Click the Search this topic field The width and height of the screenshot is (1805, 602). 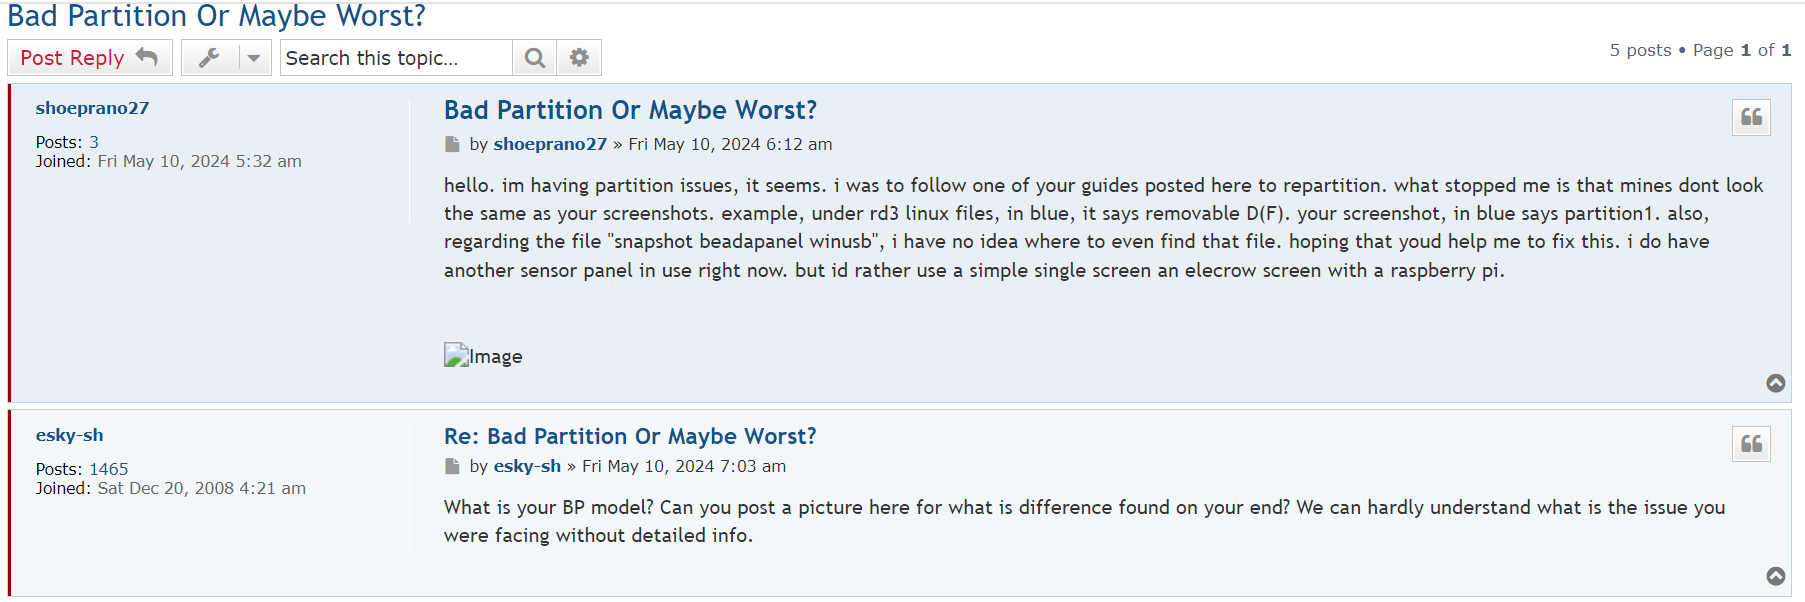click(x=396, y=58)
